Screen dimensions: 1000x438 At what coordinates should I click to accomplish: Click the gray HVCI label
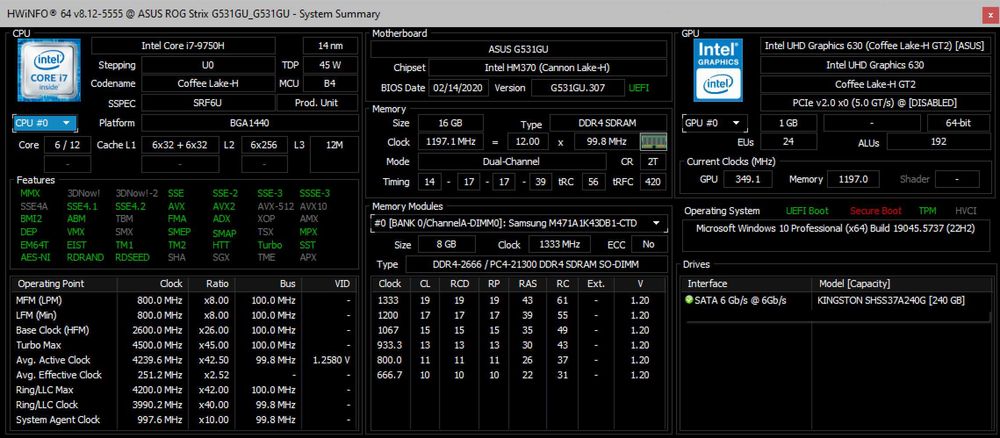coord(965,211)
